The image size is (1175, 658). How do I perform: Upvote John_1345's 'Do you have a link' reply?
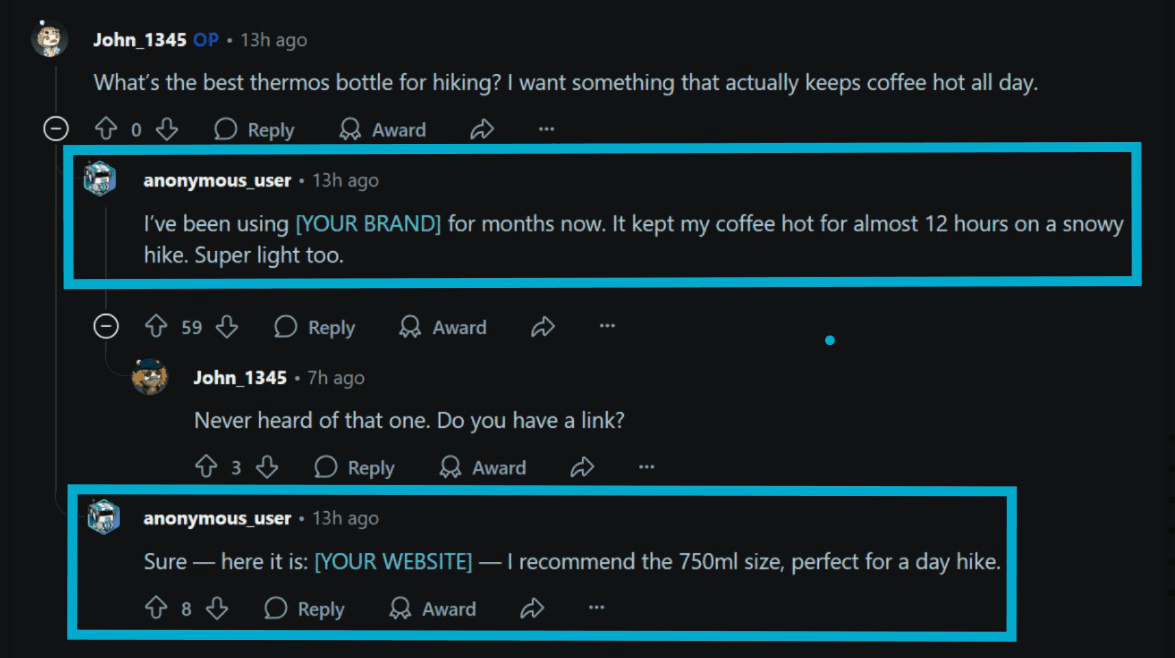pyautogui.click(x=206, y=467)
